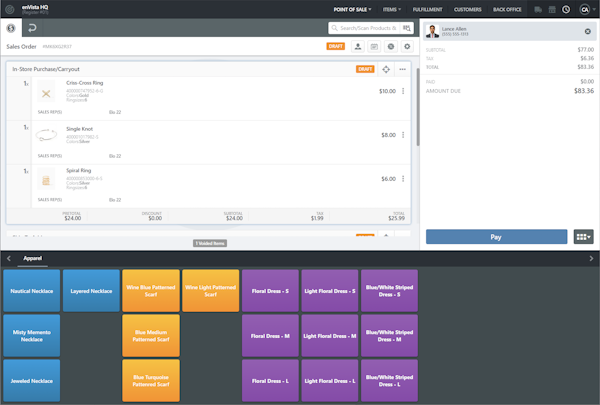Image resolution: width=600 pixels, height=405 pixels.
Task: Click the Criss-Cross Ring item name
Action: 85,83
